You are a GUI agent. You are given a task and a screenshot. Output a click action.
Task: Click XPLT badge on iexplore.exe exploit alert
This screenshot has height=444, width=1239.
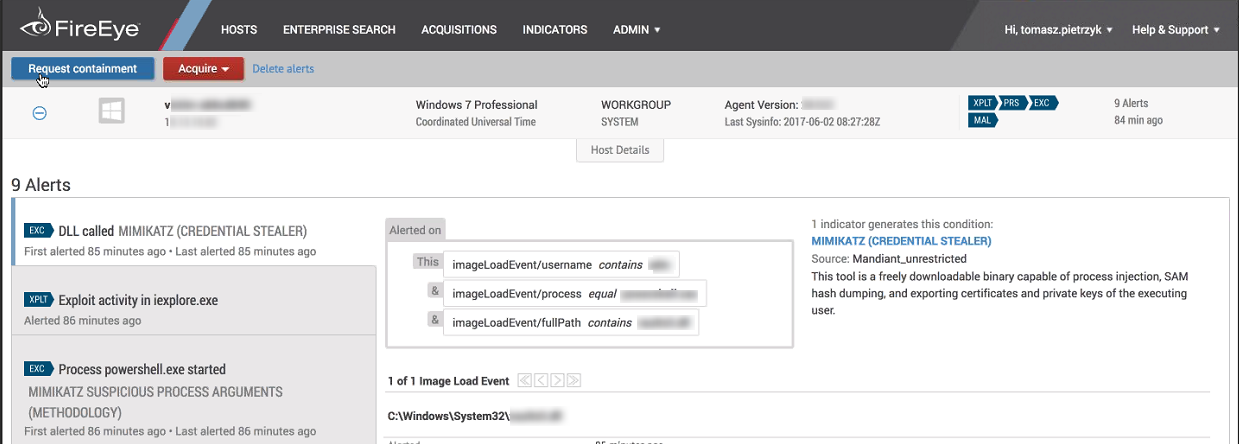39,300
